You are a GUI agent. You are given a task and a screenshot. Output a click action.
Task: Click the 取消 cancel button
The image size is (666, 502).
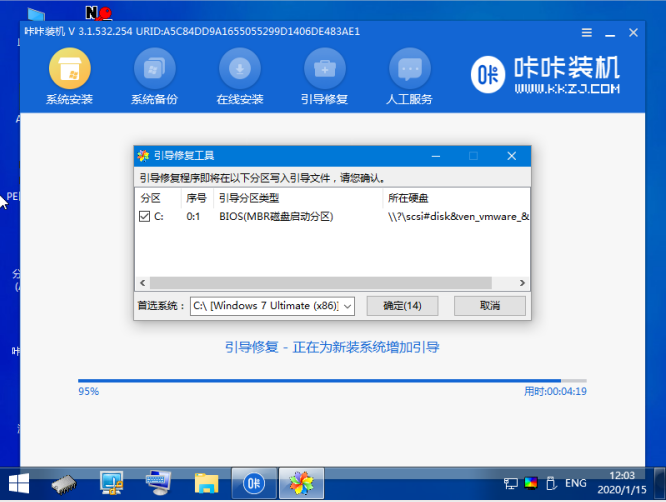[489, 305]
